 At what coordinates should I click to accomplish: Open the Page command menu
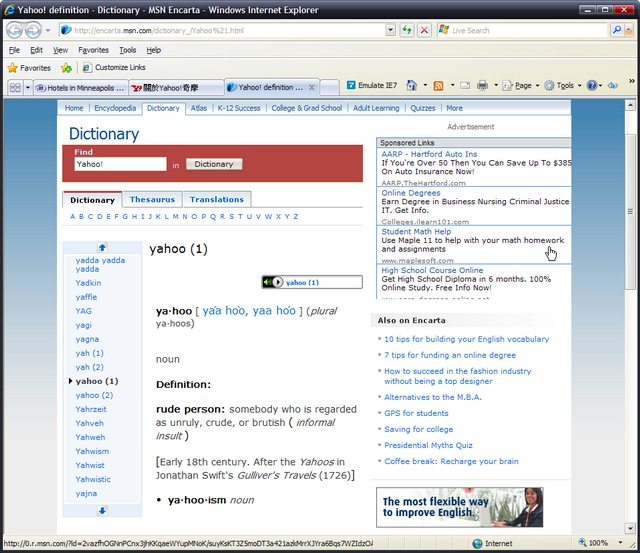click(x=521, y=85)
